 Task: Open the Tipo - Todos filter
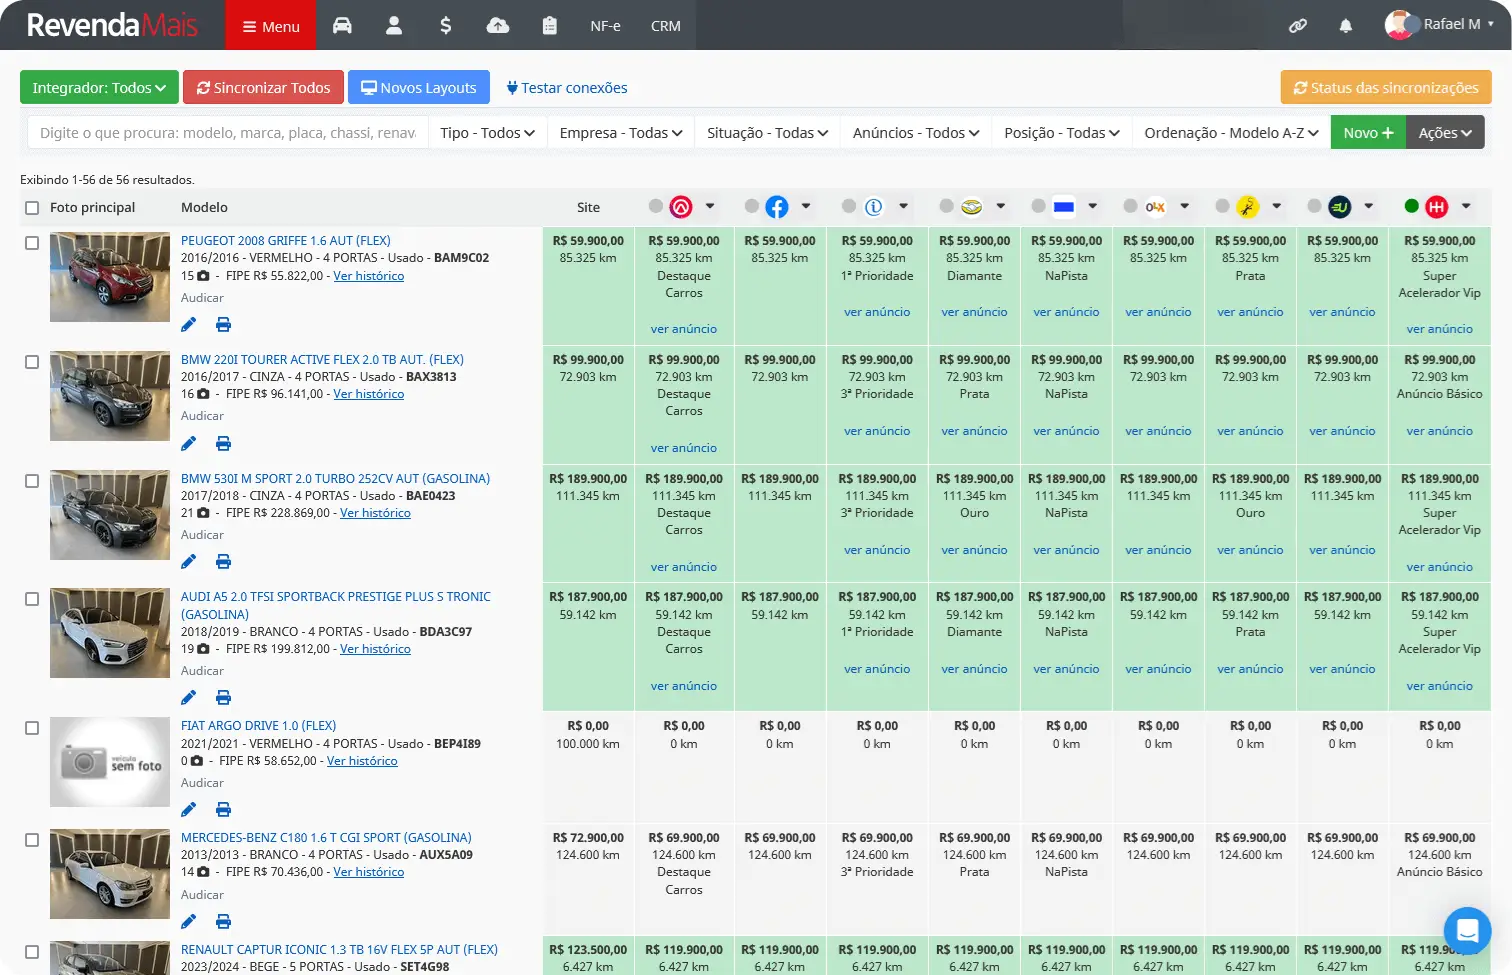487,132
